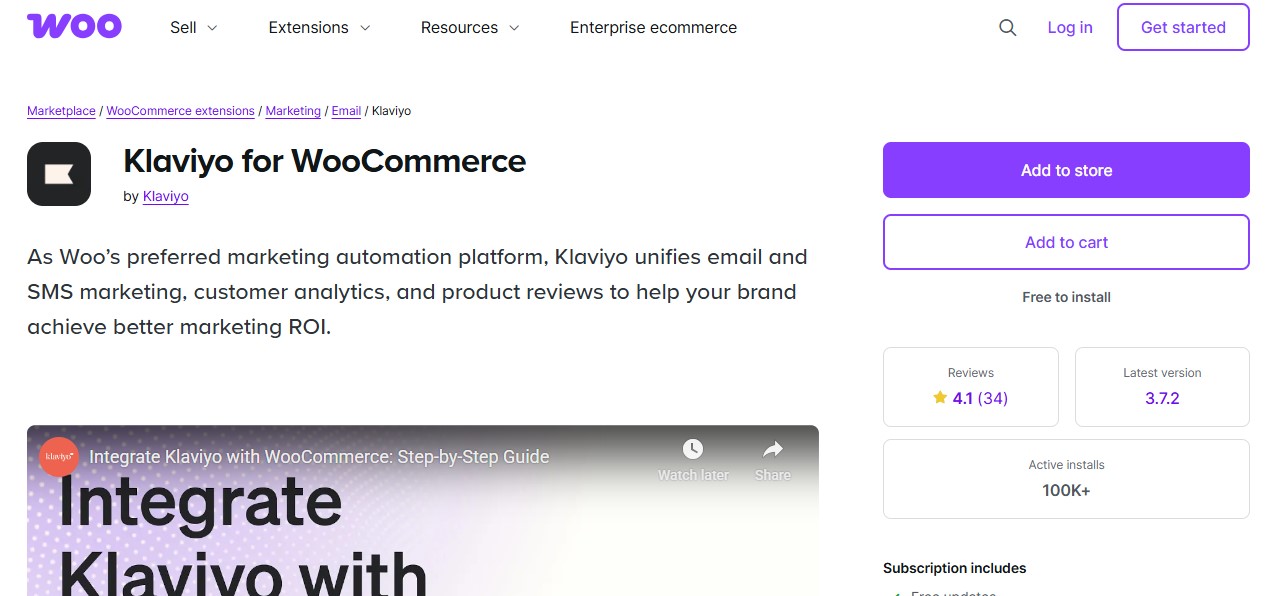Select the video player thumbnail
The width and height of the screenshot is (1284, 596).
(422, 520)
